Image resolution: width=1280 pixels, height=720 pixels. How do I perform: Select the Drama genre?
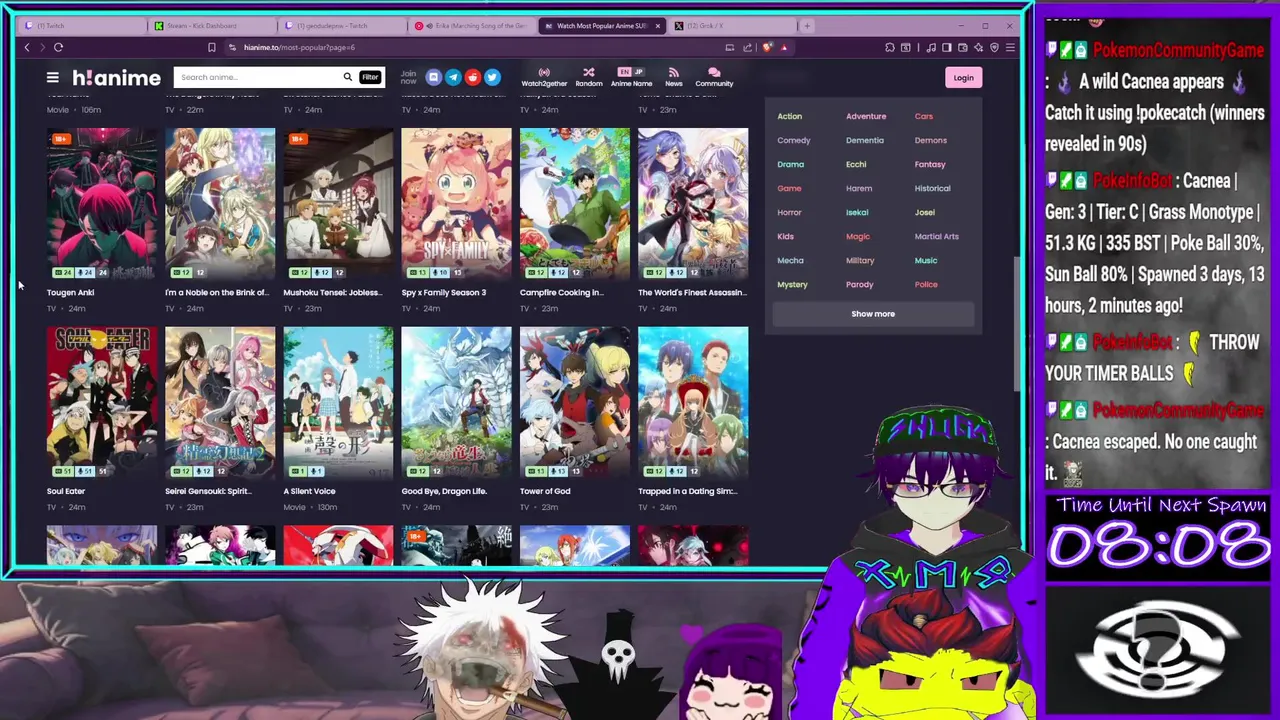(790, 164)
